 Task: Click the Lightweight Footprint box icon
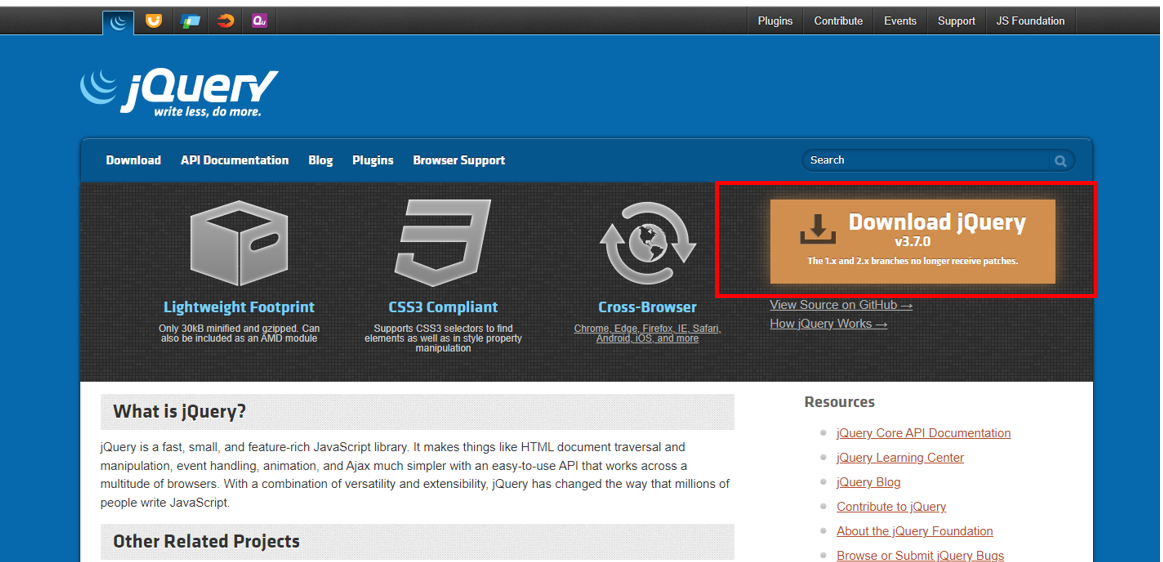coord(239,242)
